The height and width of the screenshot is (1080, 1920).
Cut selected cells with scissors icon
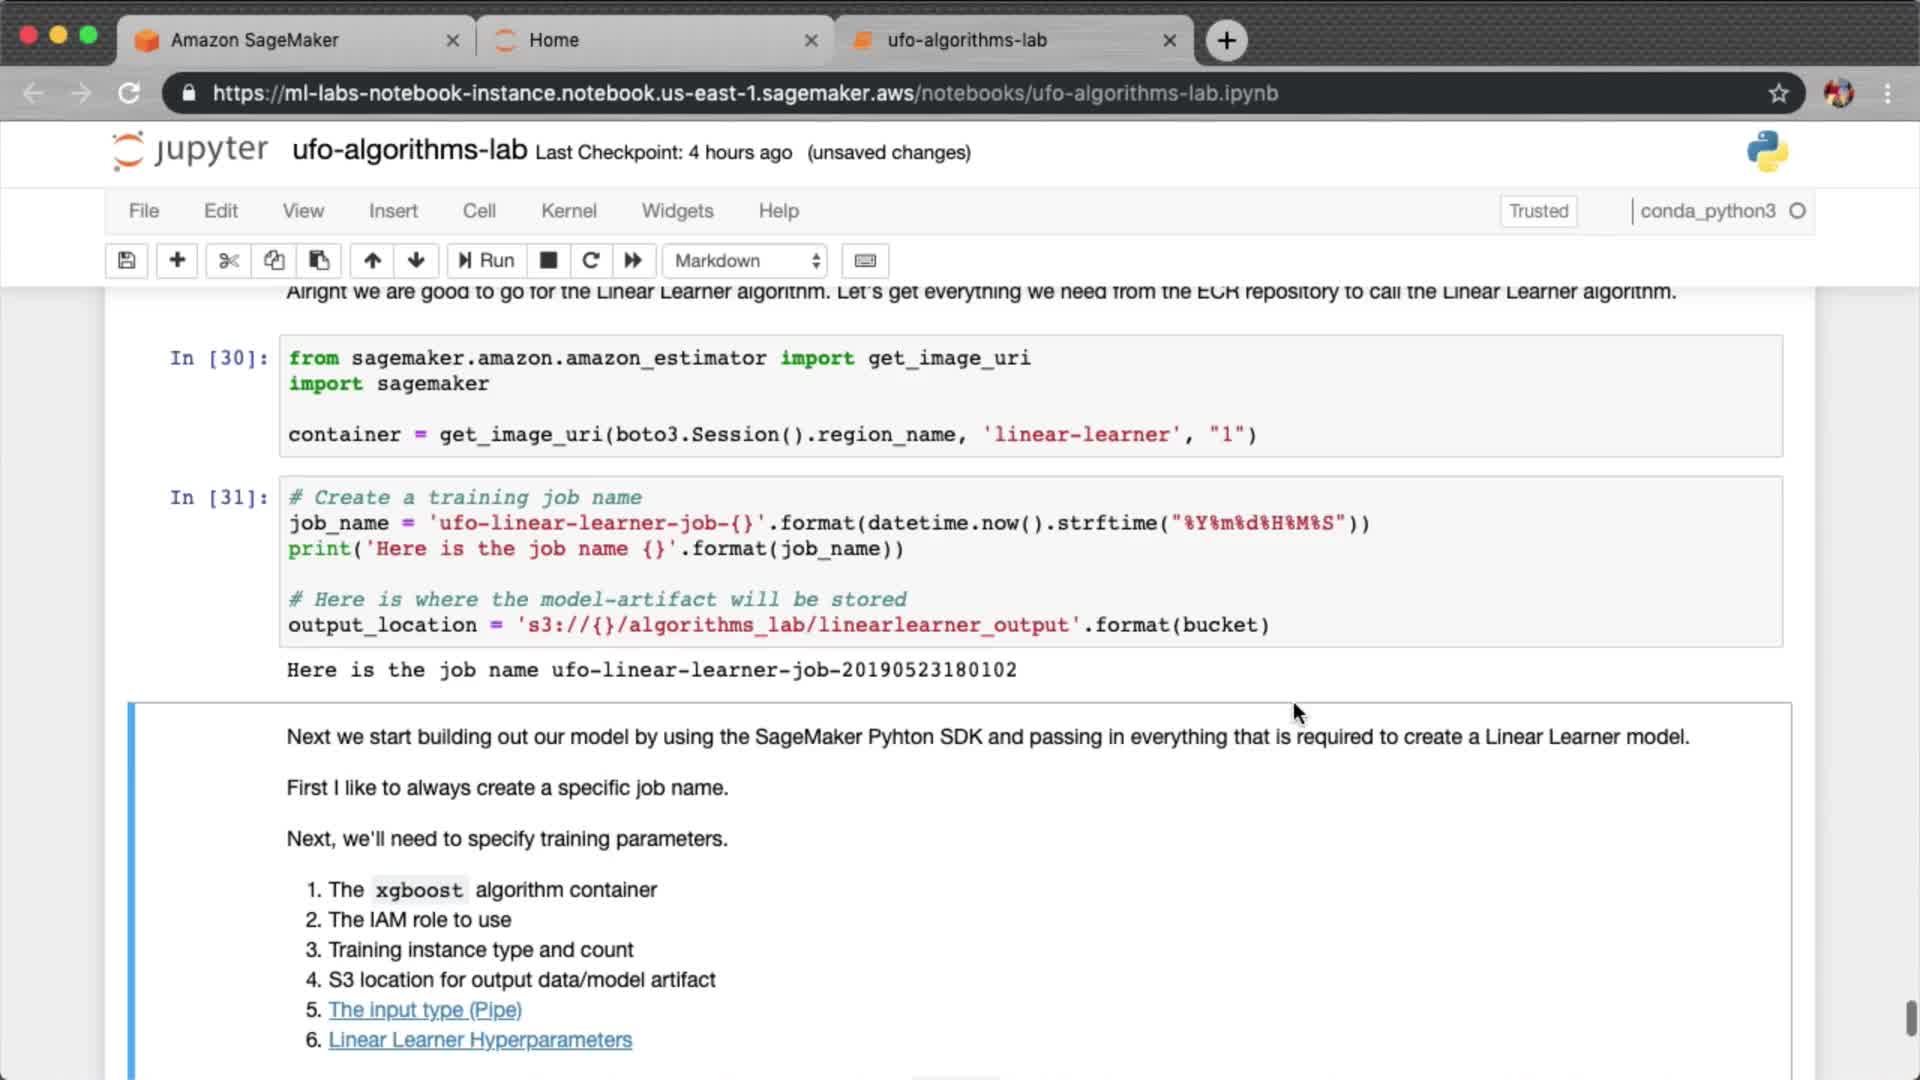(229, 260)
